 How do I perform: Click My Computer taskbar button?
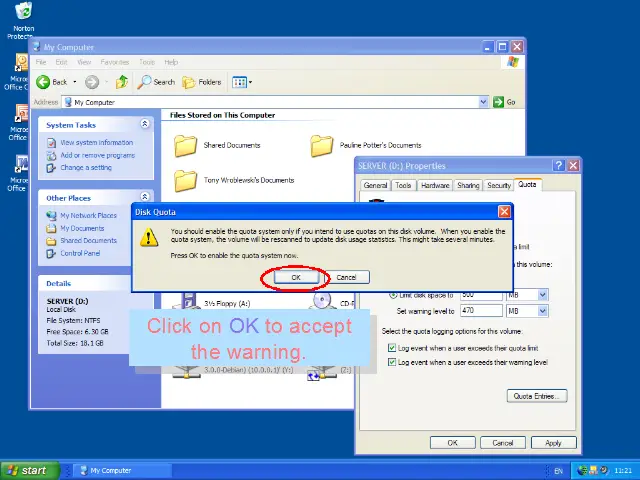click(122, 471)
